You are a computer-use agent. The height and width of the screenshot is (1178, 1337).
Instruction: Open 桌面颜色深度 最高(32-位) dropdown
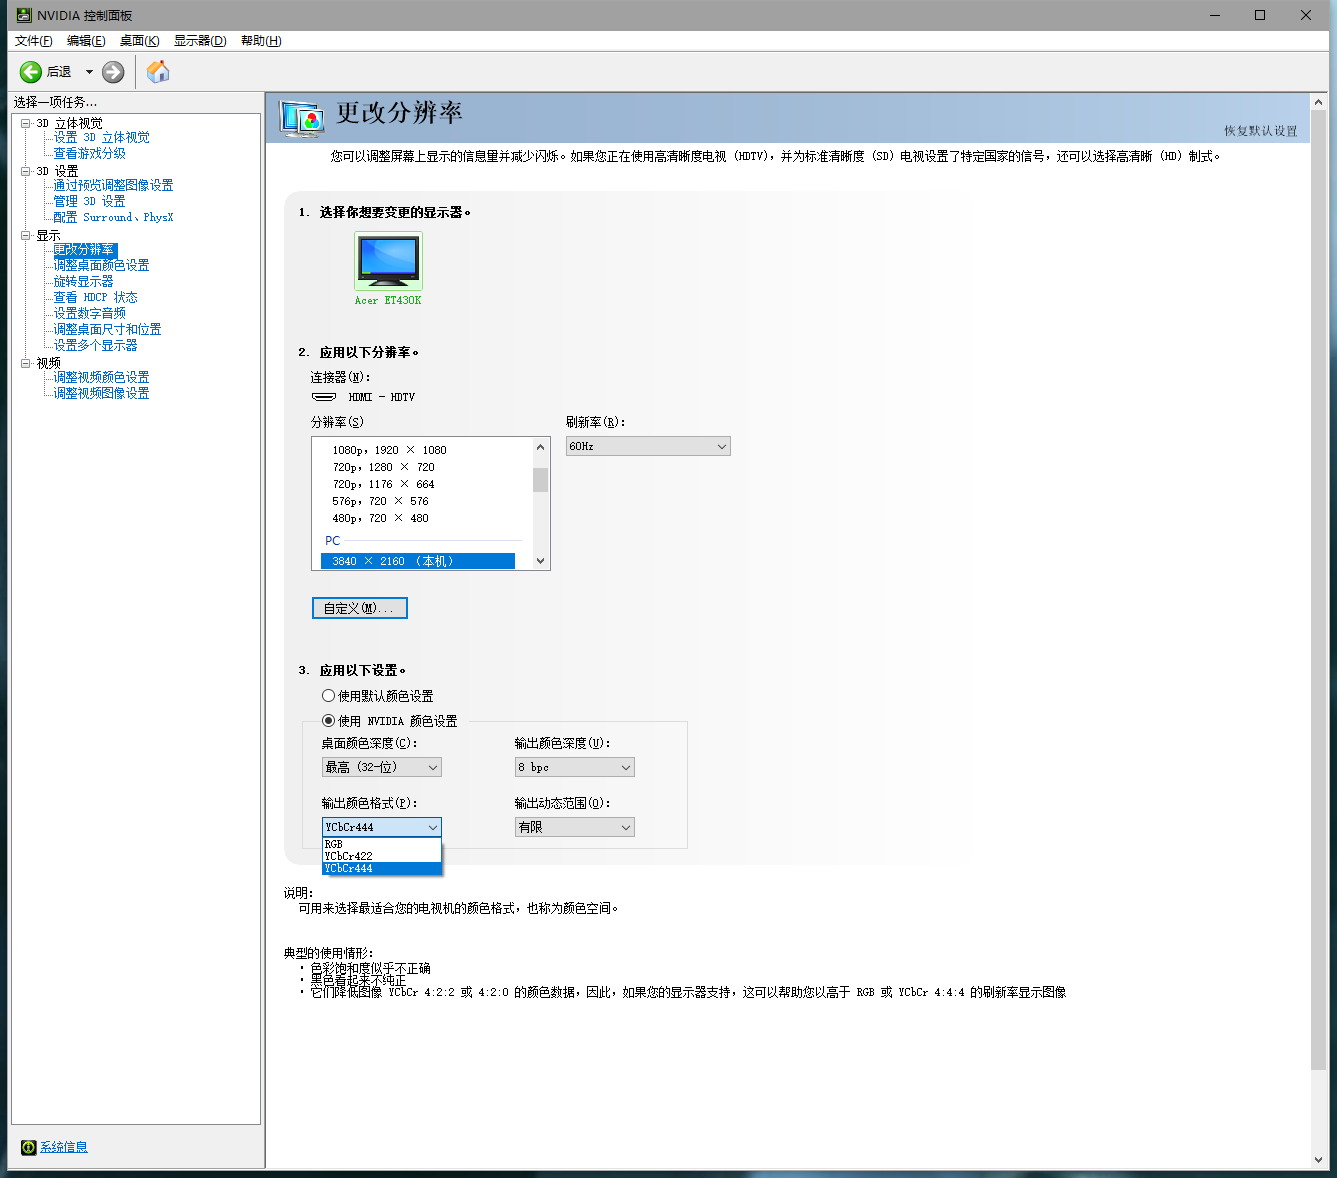[x=382, y=767]
